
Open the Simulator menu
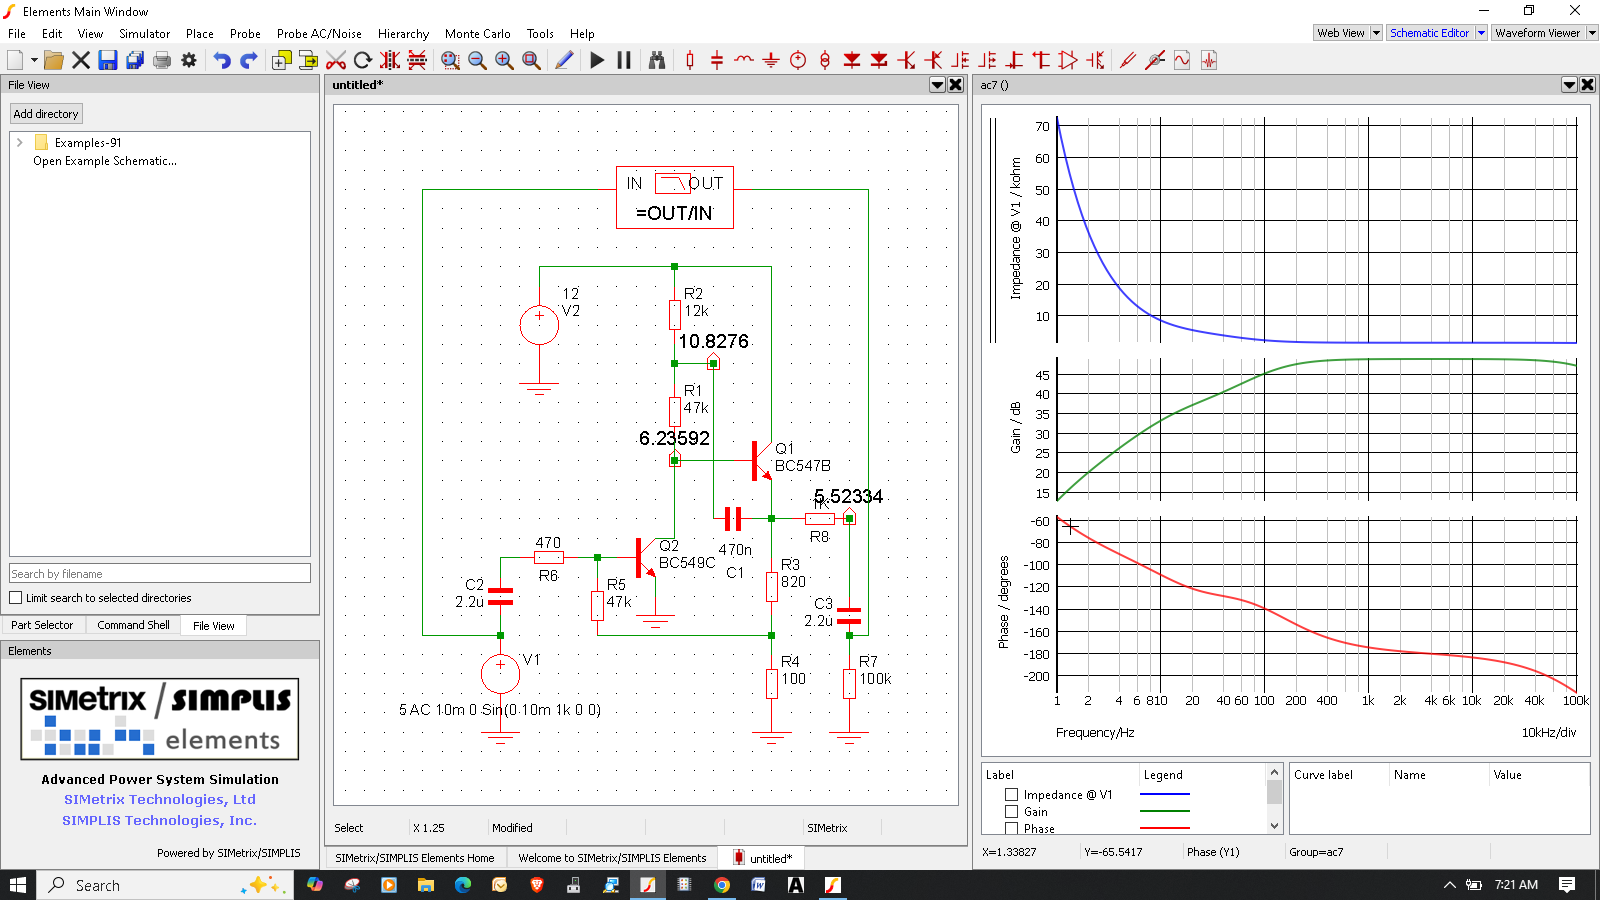coord(144,34)
